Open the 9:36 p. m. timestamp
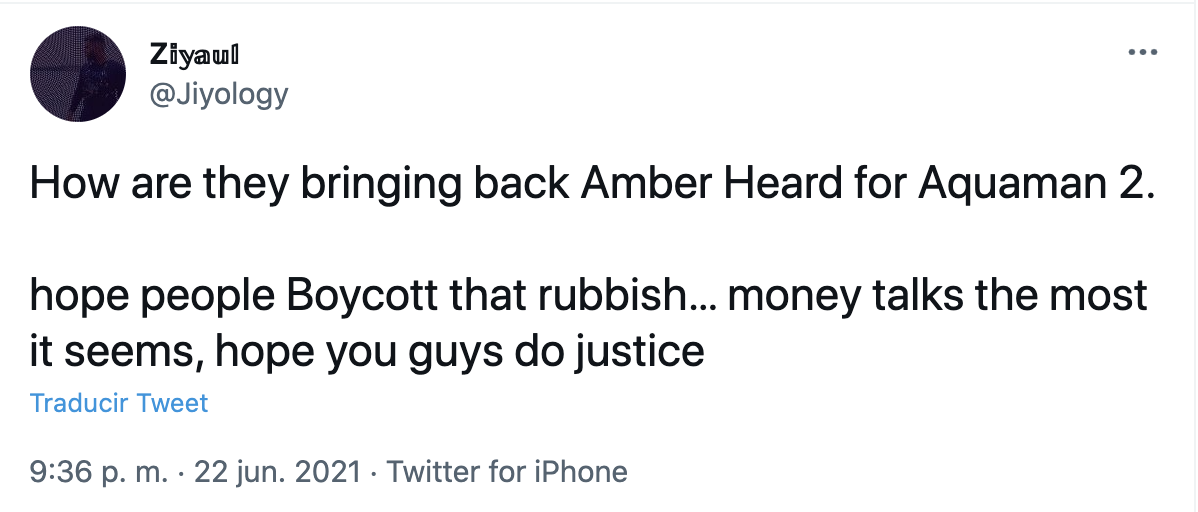The width and height of the screenshot is (1198, 512). pos(99,472)
